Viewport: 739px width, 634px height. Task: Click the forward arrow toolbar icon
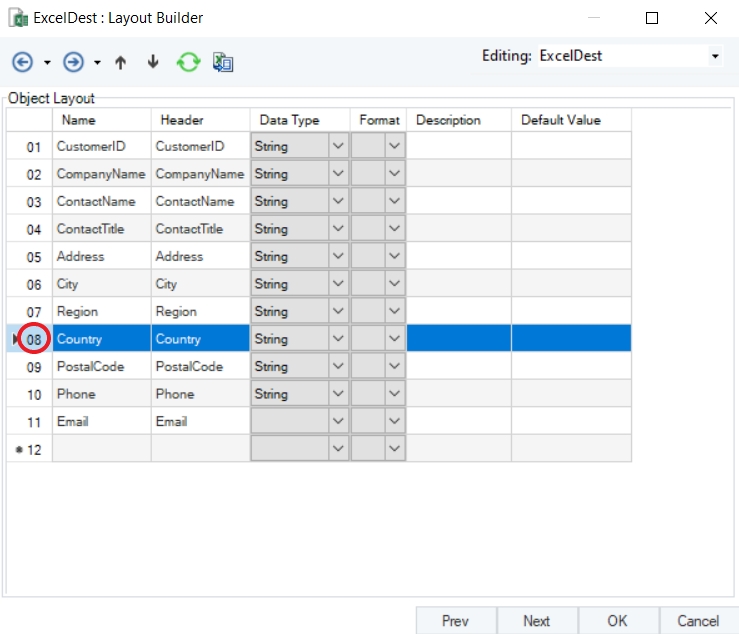(73, 62)
